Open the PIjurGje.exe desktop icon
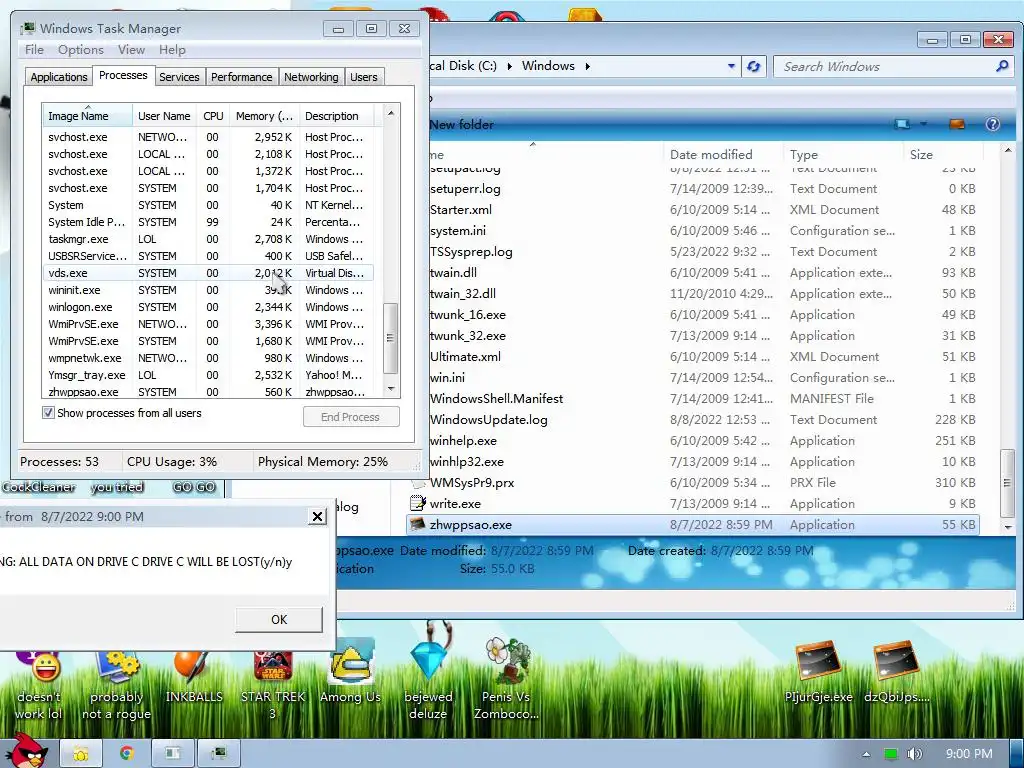This screenshot has width=1024, height=768. coord(818,673)
